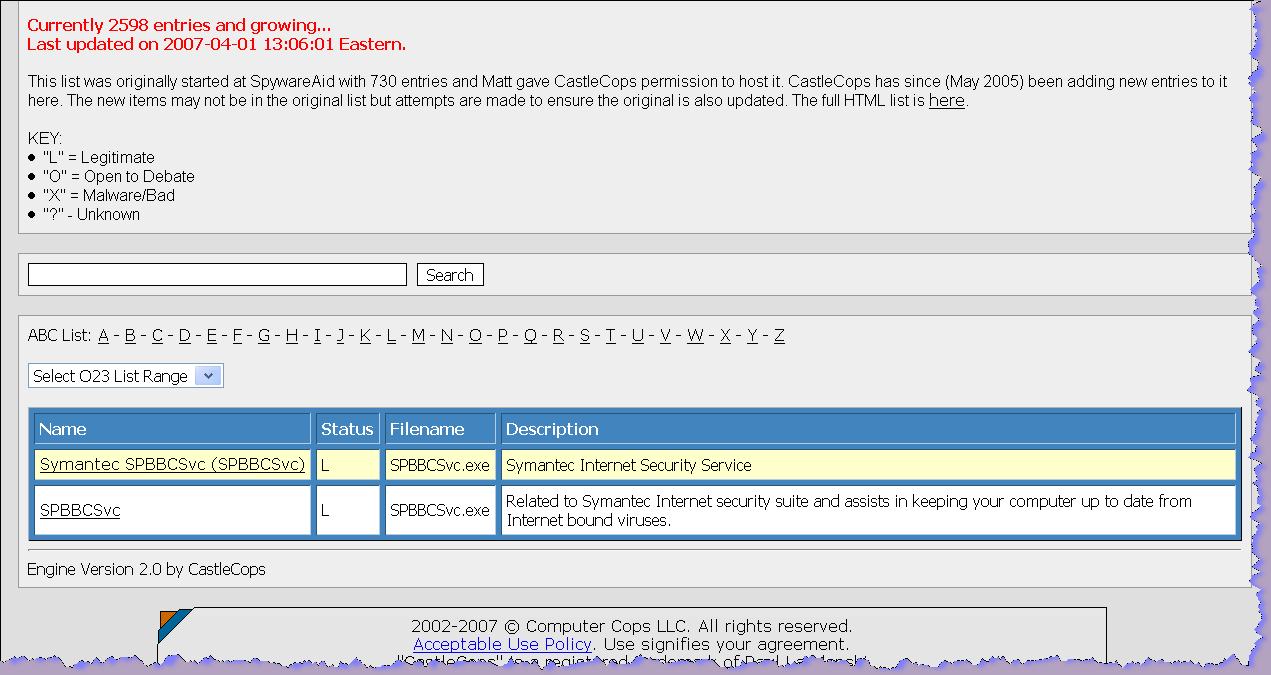1271x675 pixels.
Task: Choose letter H in ABC List
Action: [x=291, y=336]
